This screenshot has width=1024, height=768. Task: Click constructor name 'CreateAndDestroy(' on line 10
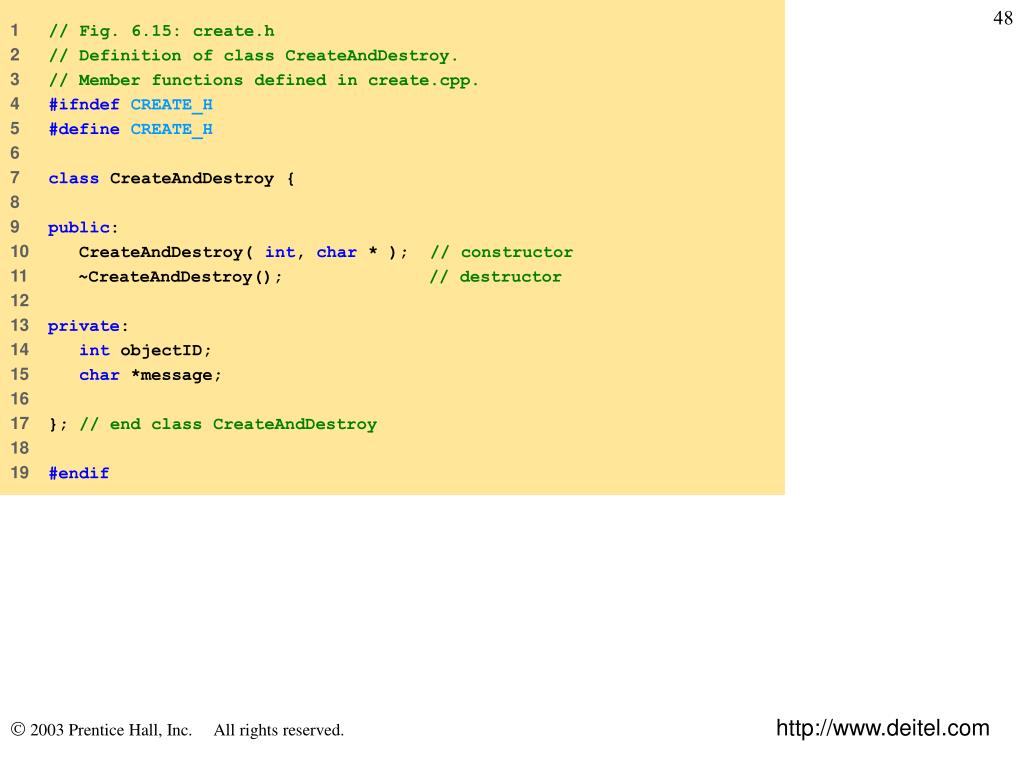[166, 253]
